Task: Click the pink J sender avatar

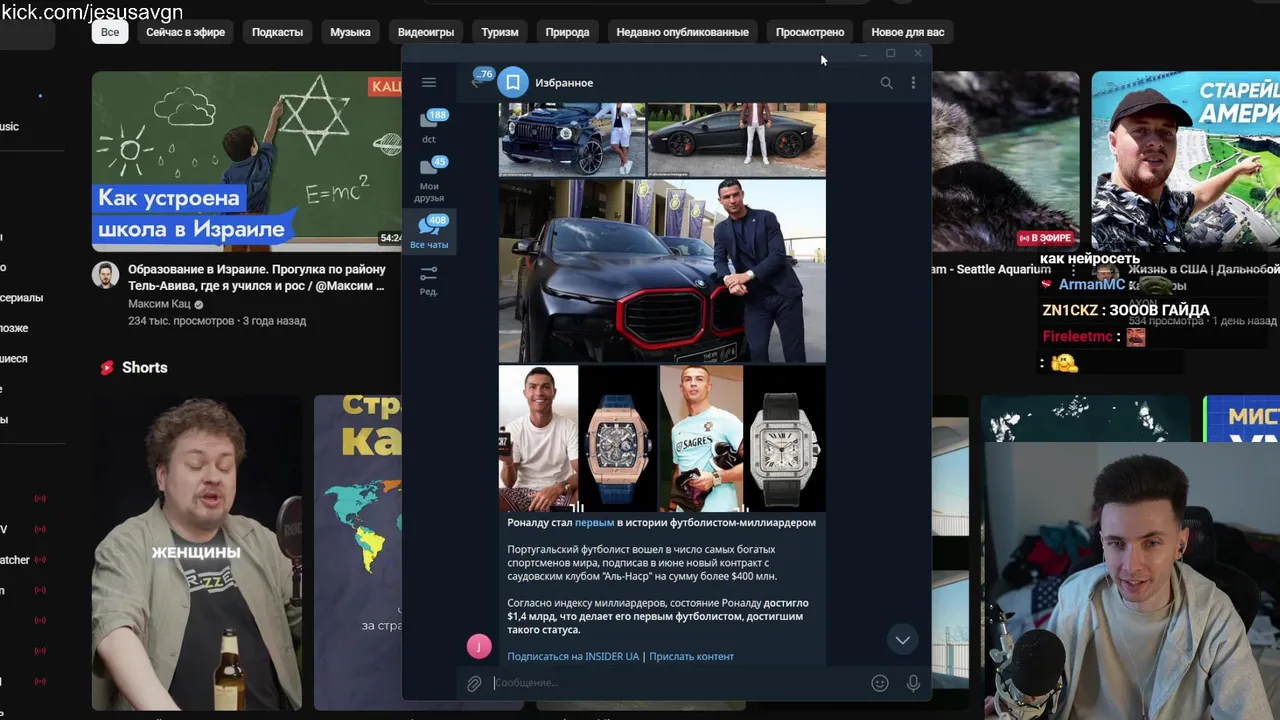Action: 479,647
